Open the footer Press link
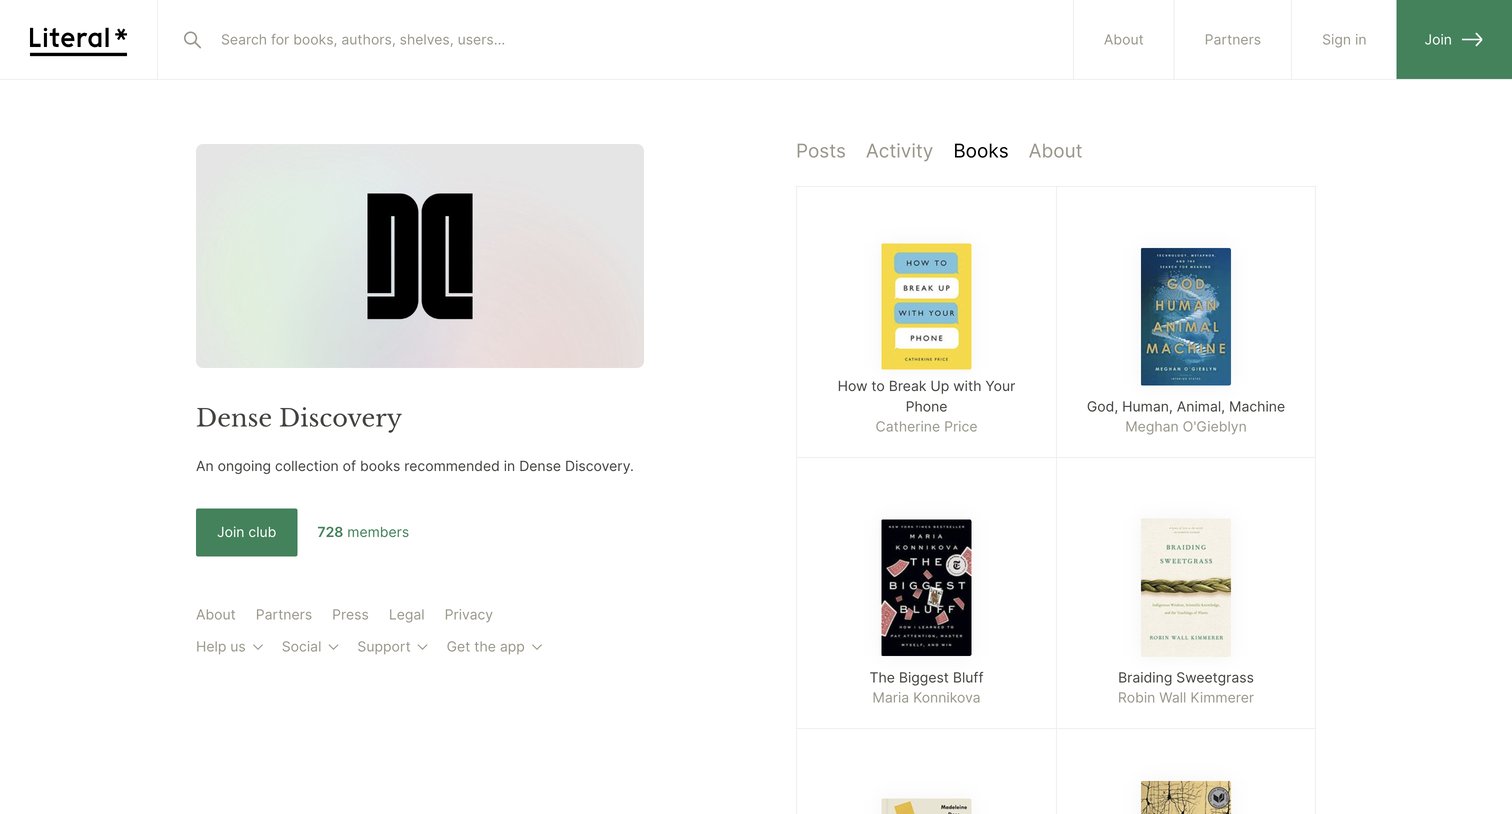The height and width of the screenshot is (814, 1512). (350, 615)
